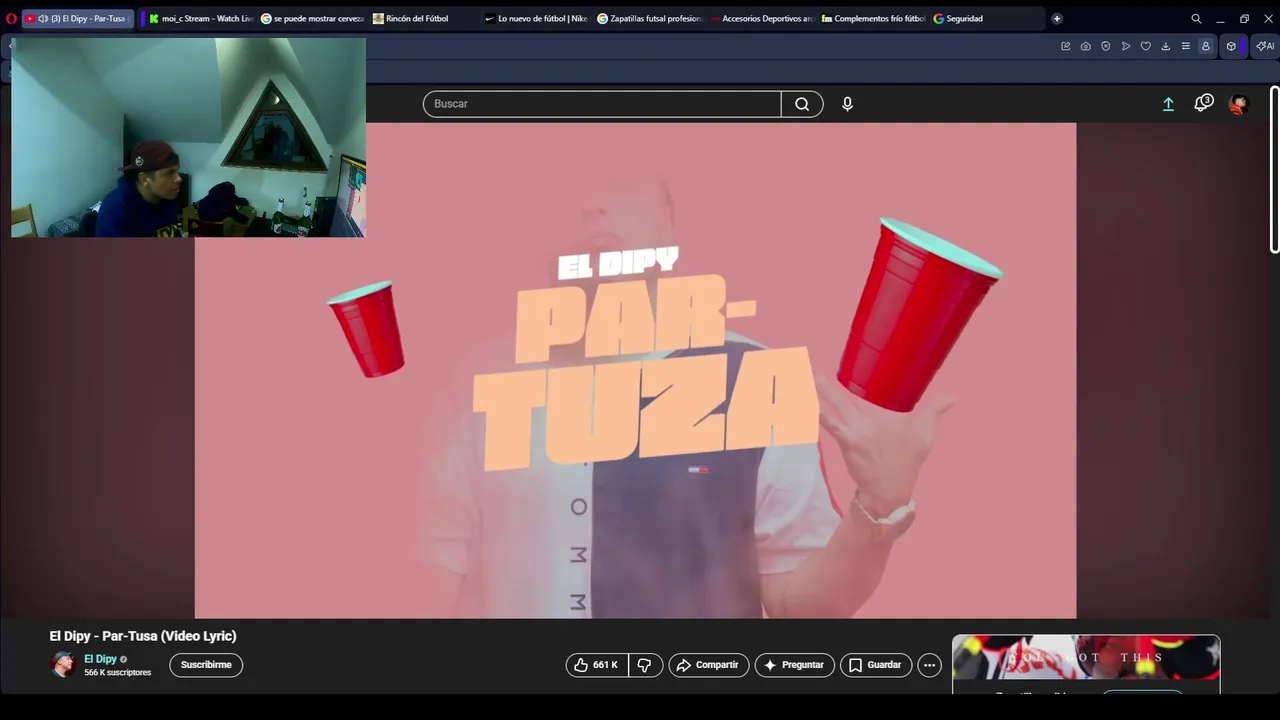Subscribe with the Suscribirme button
Screen dimensions: 1280x720
coord(206,665)
